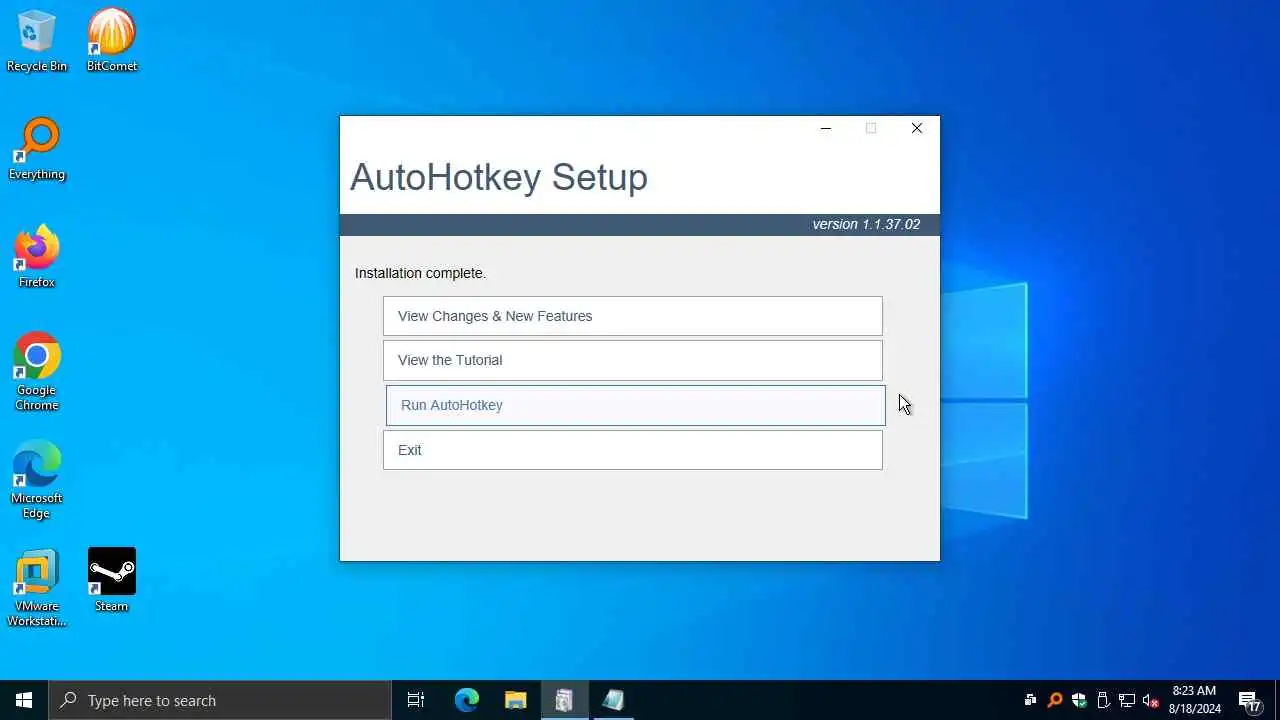Focus the taskbar search box
The image size is (1280, 720).
[220, 700]
